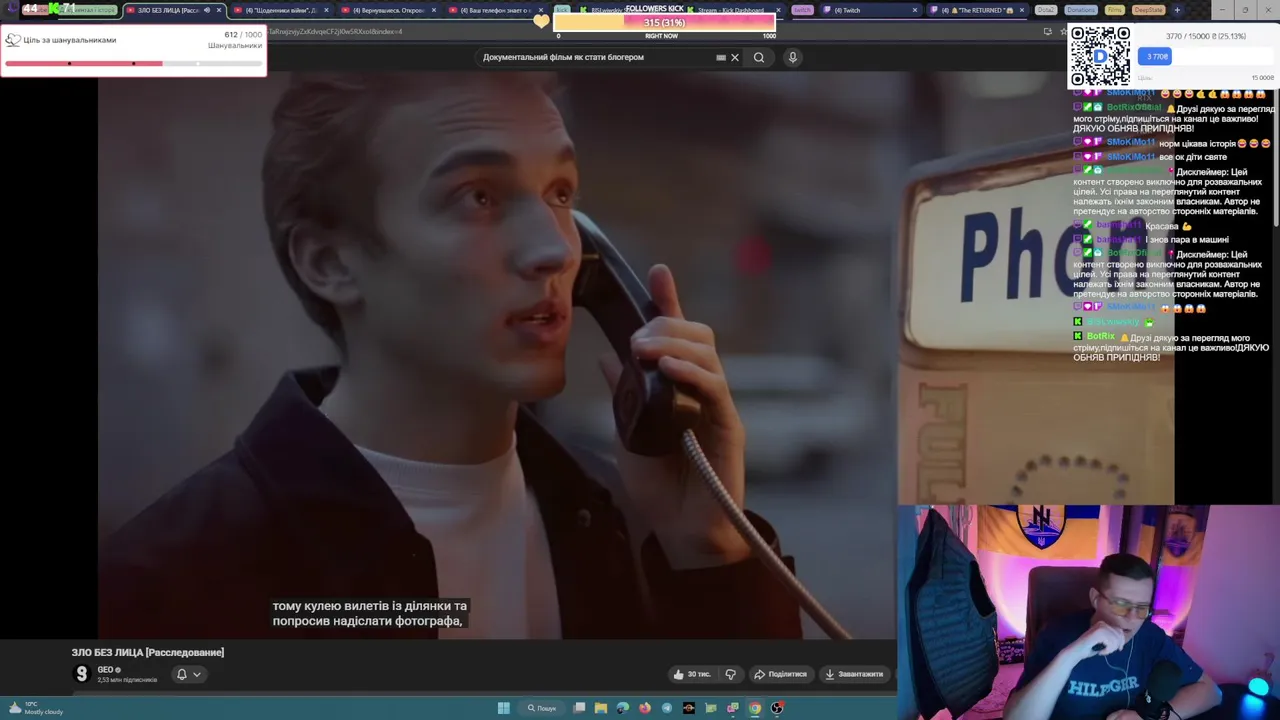Screen dimensions: 1280x720
Task: Click the 2,53 млн підписників text
Action: [x=127, y=680]
